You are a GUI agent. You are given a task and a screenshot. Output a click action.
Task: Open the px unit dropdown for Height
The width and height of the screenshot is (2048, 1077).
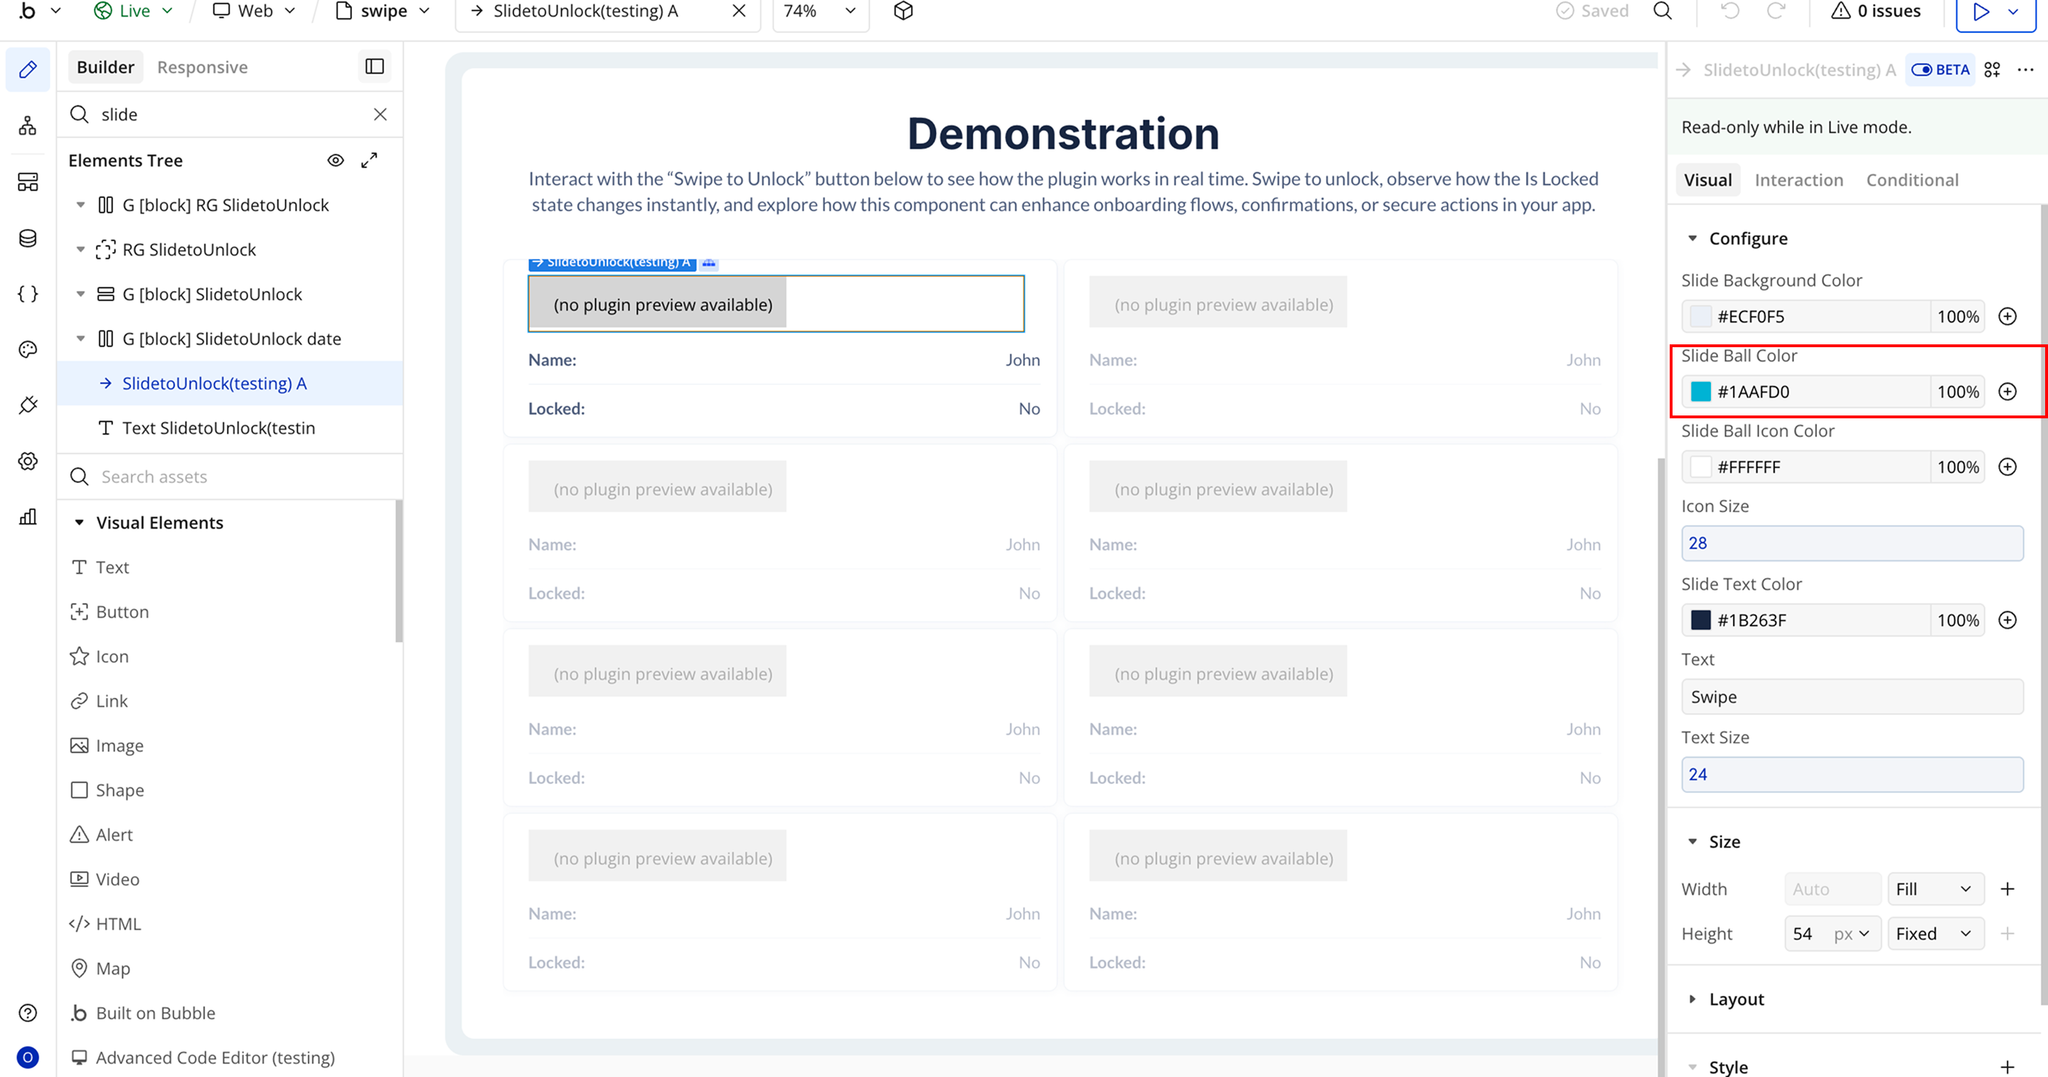coord(1852,934)
